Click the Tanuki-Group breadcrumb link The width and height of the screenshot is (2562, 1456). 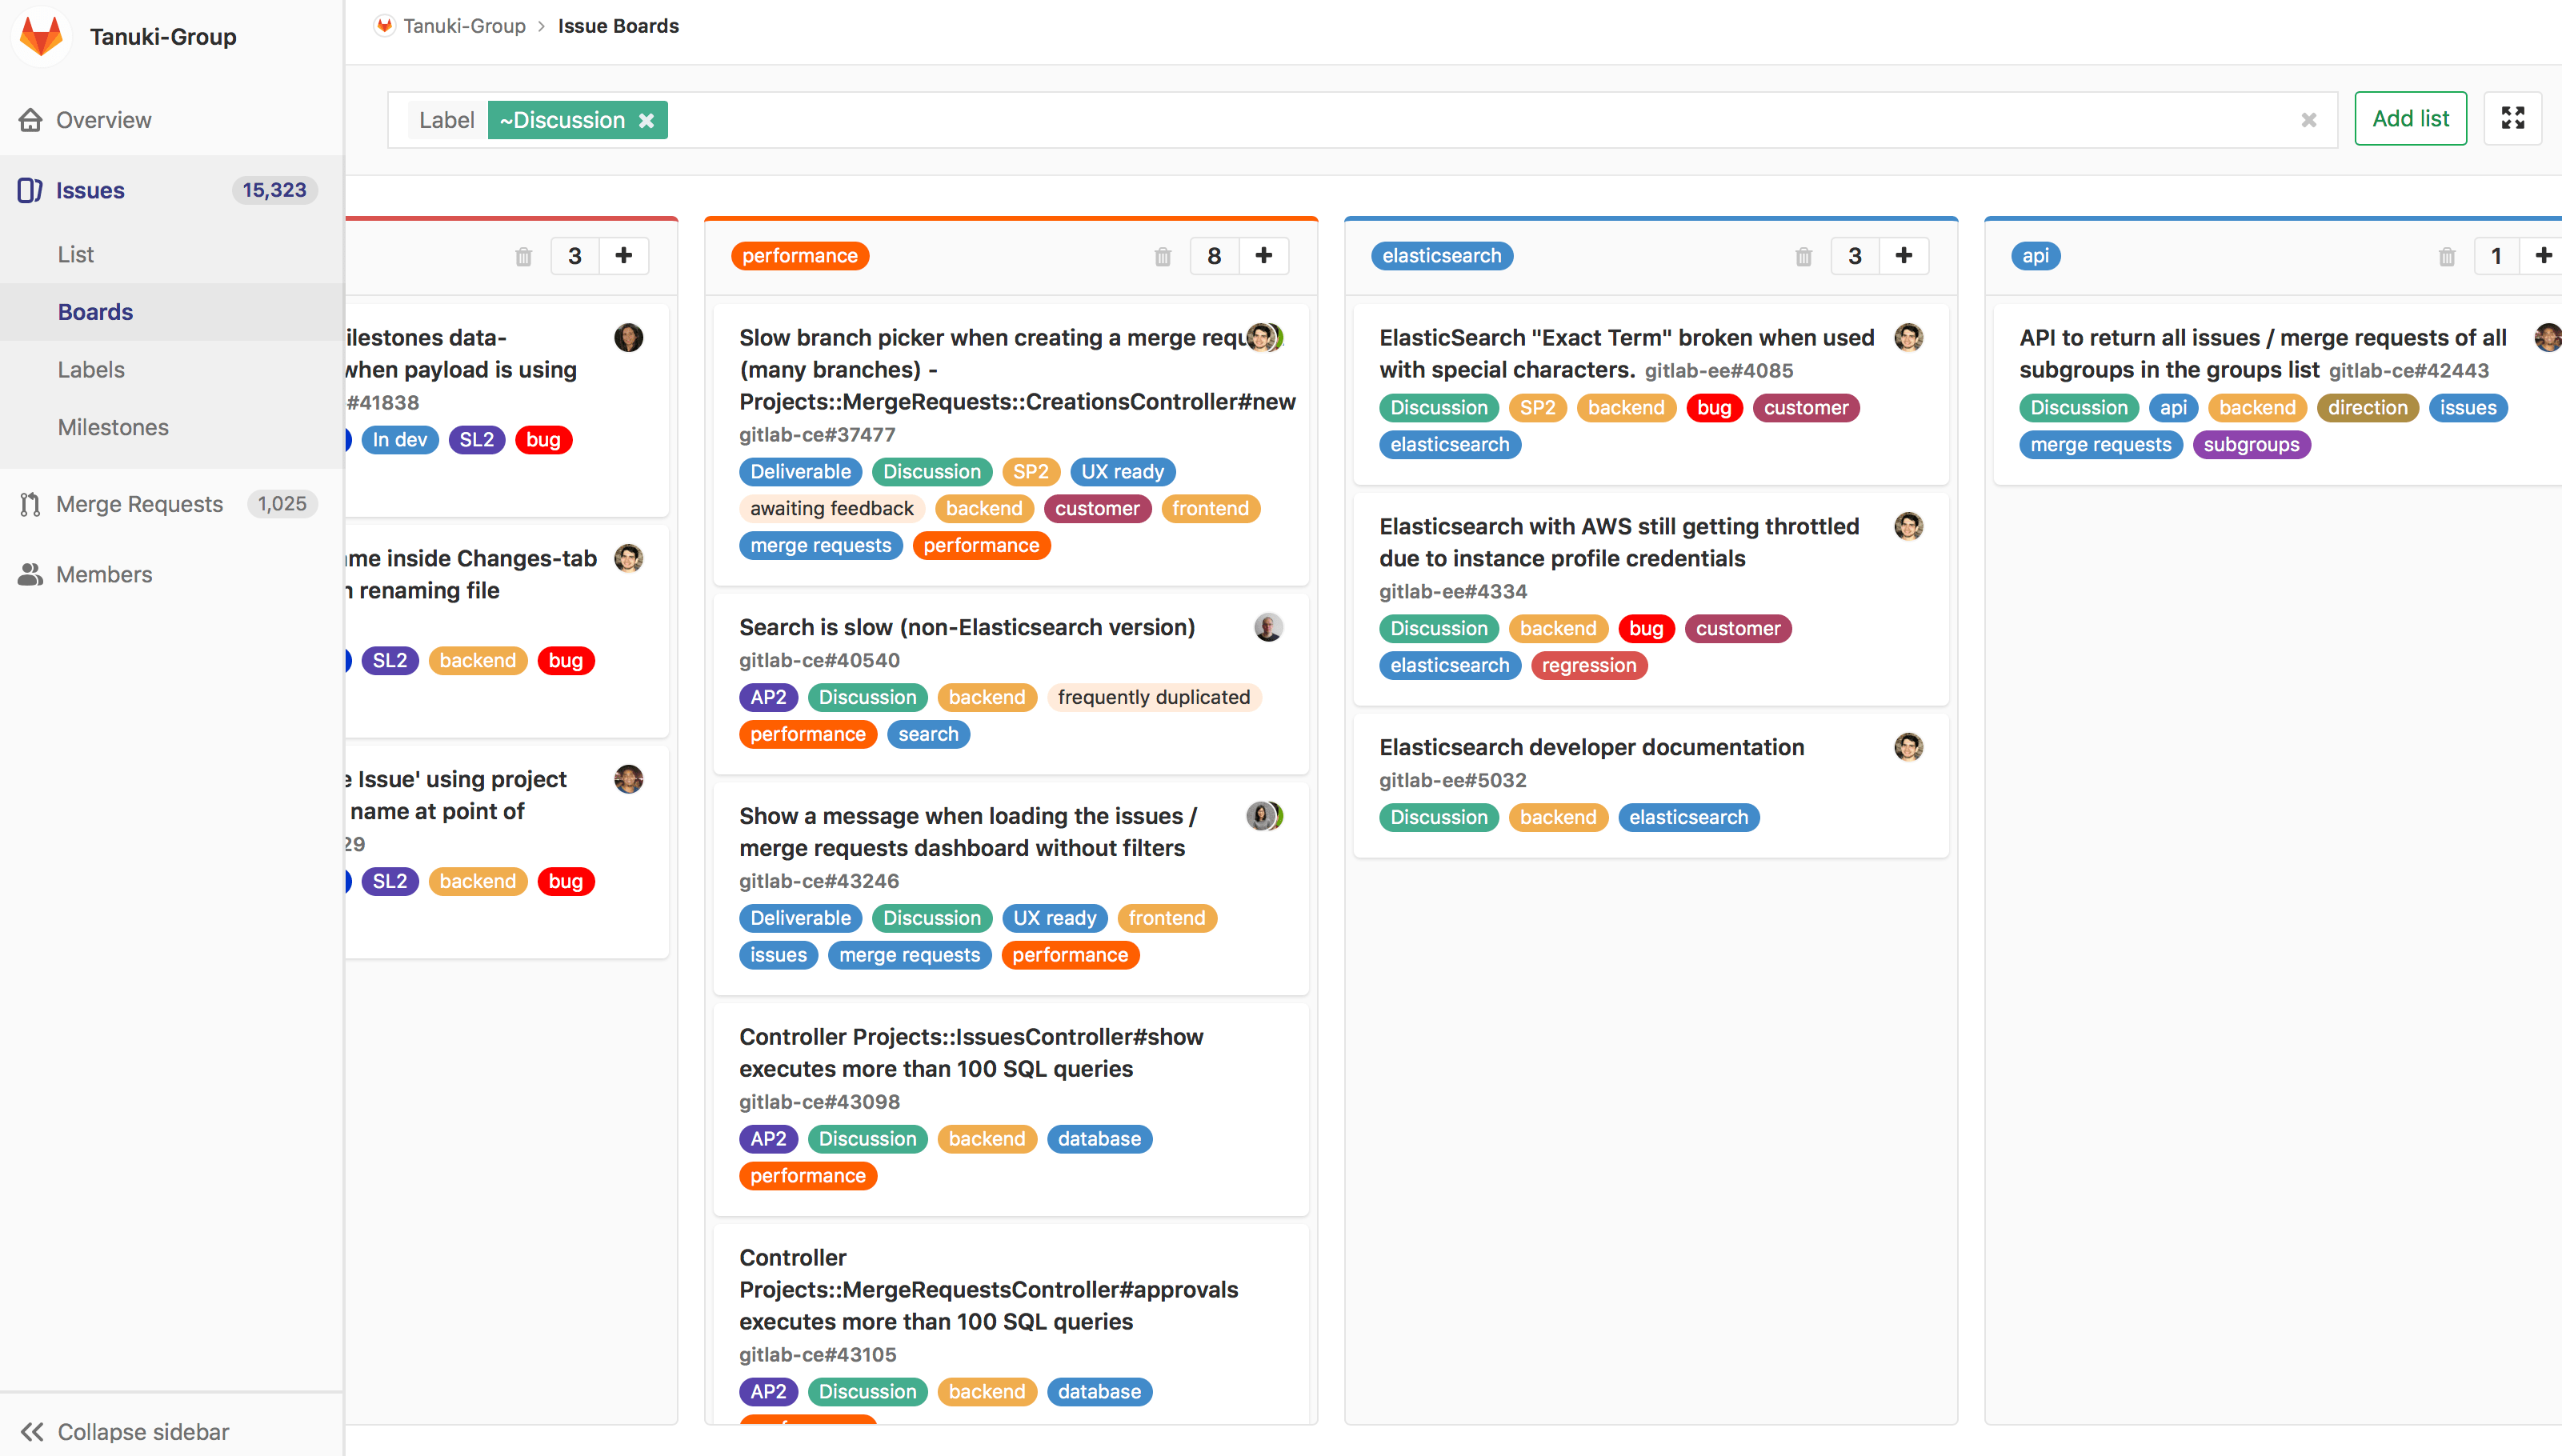pos(463,25)
